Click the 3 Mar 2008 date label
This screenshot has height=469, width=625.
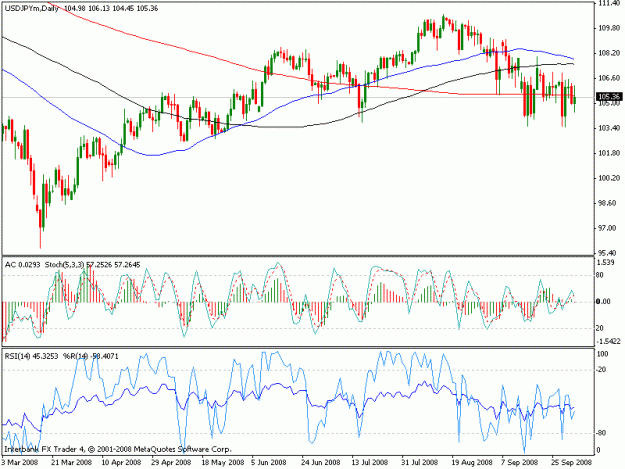pos(20,462)
